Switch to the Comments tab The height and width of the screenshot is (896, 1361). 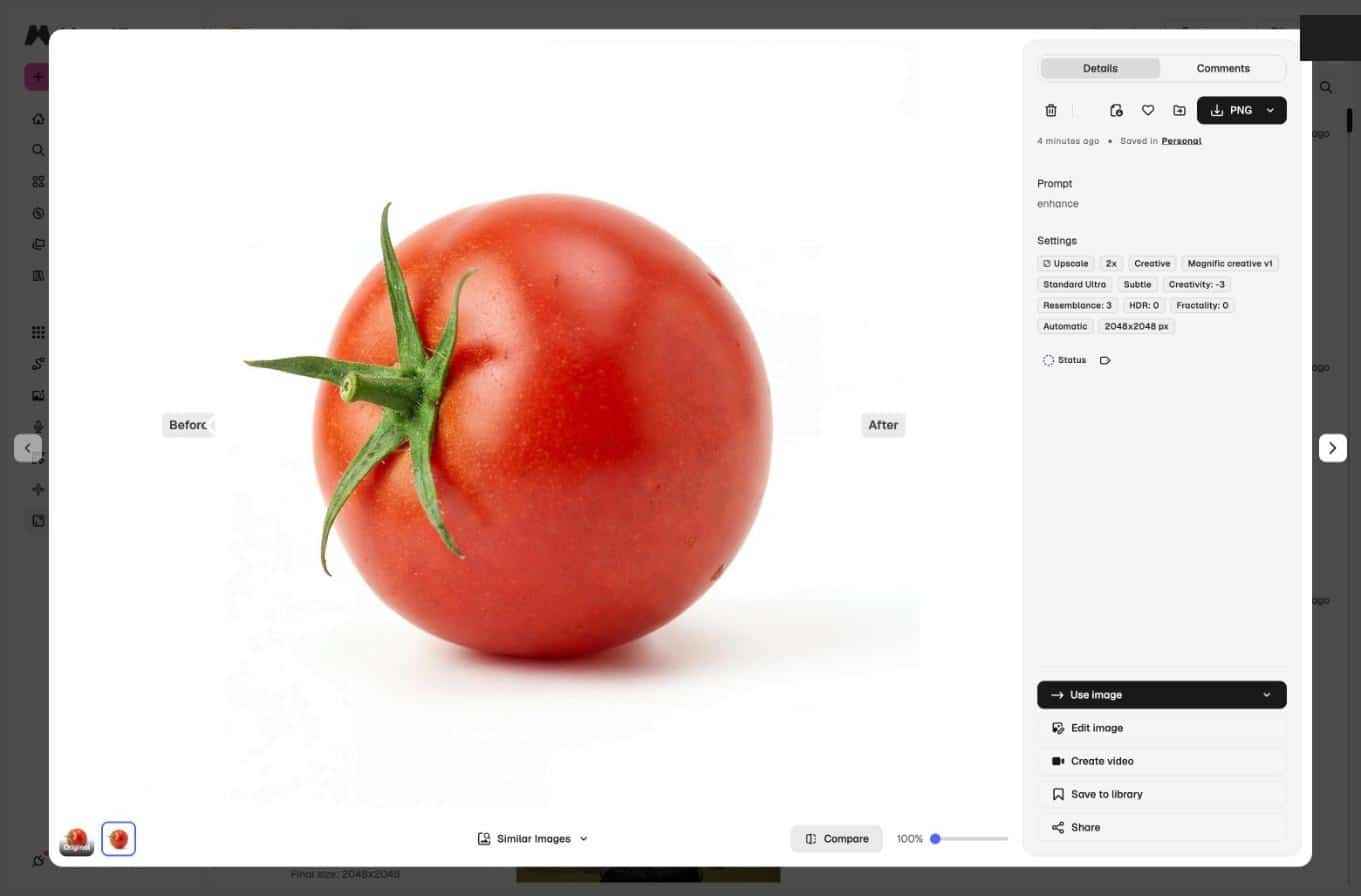click(x=1223, y=68)
